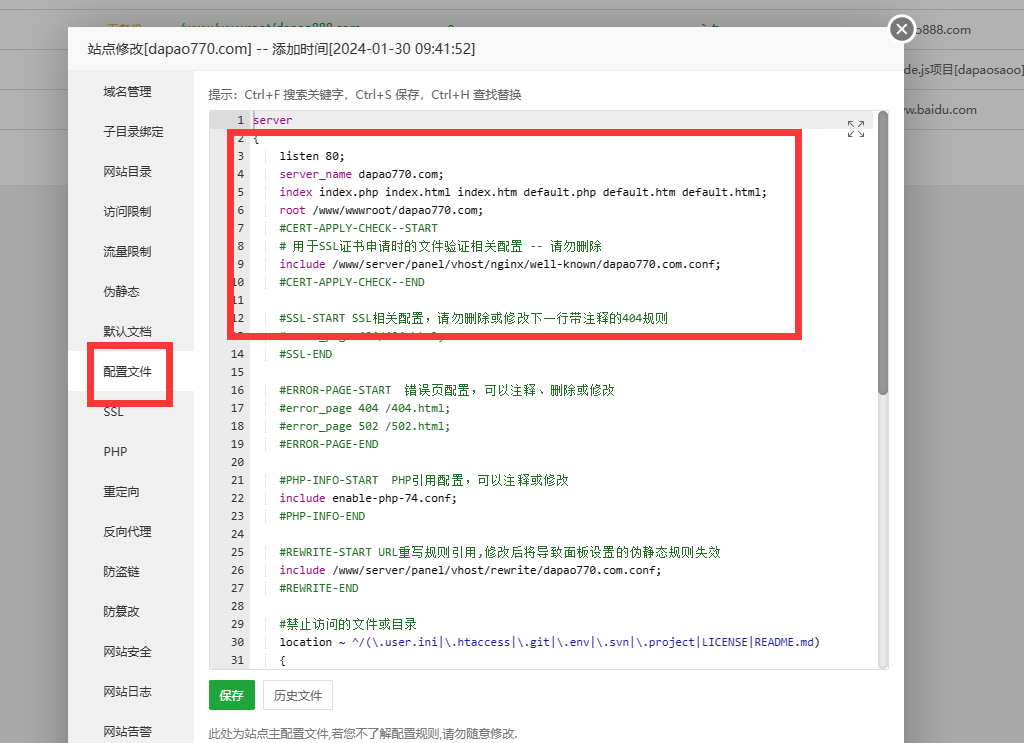The height and width of the screenshot is (743, 1024).
Task: Click the rewrite include dapao770.com.conf line
Action: click(x=470, y=570)
